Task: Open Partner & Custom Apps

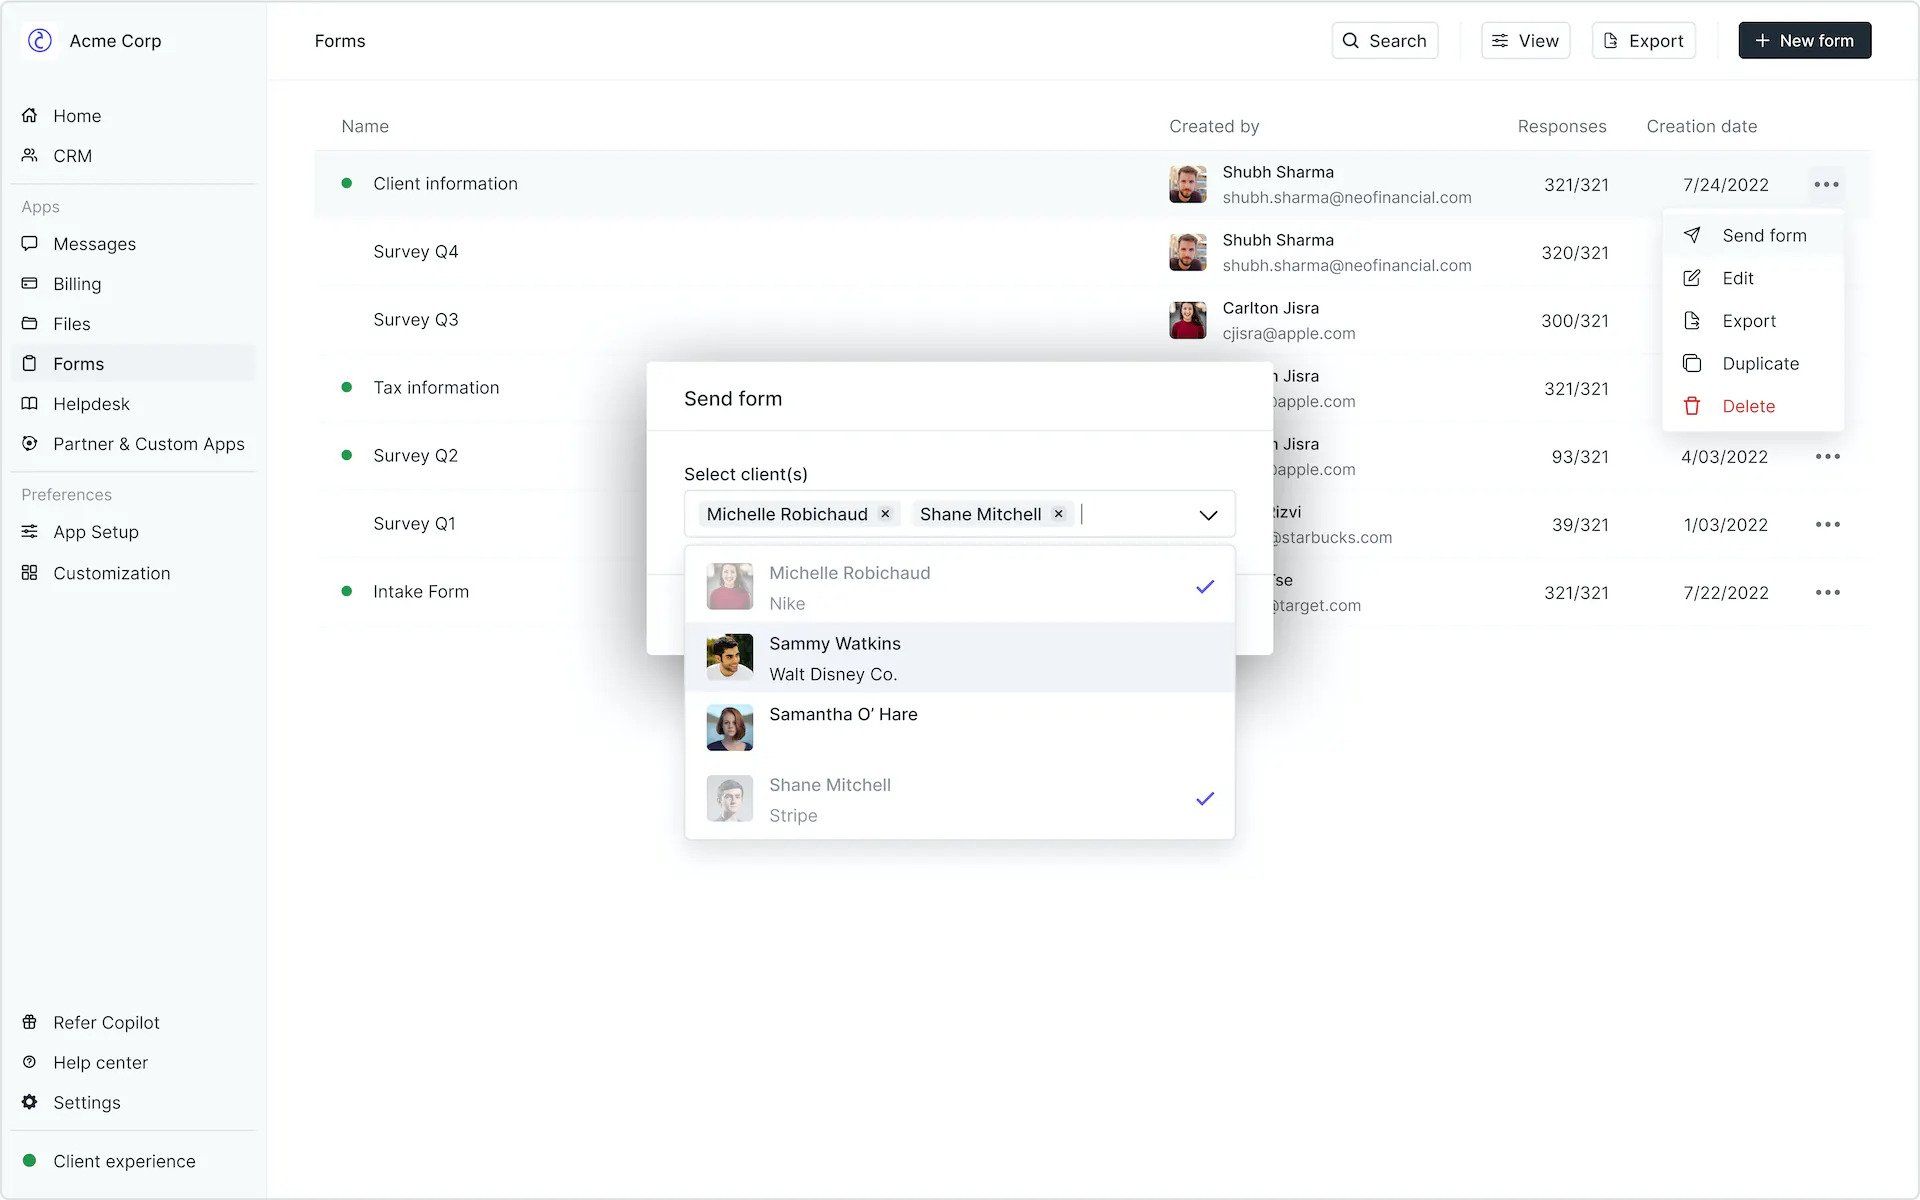Action: point(148,443)
